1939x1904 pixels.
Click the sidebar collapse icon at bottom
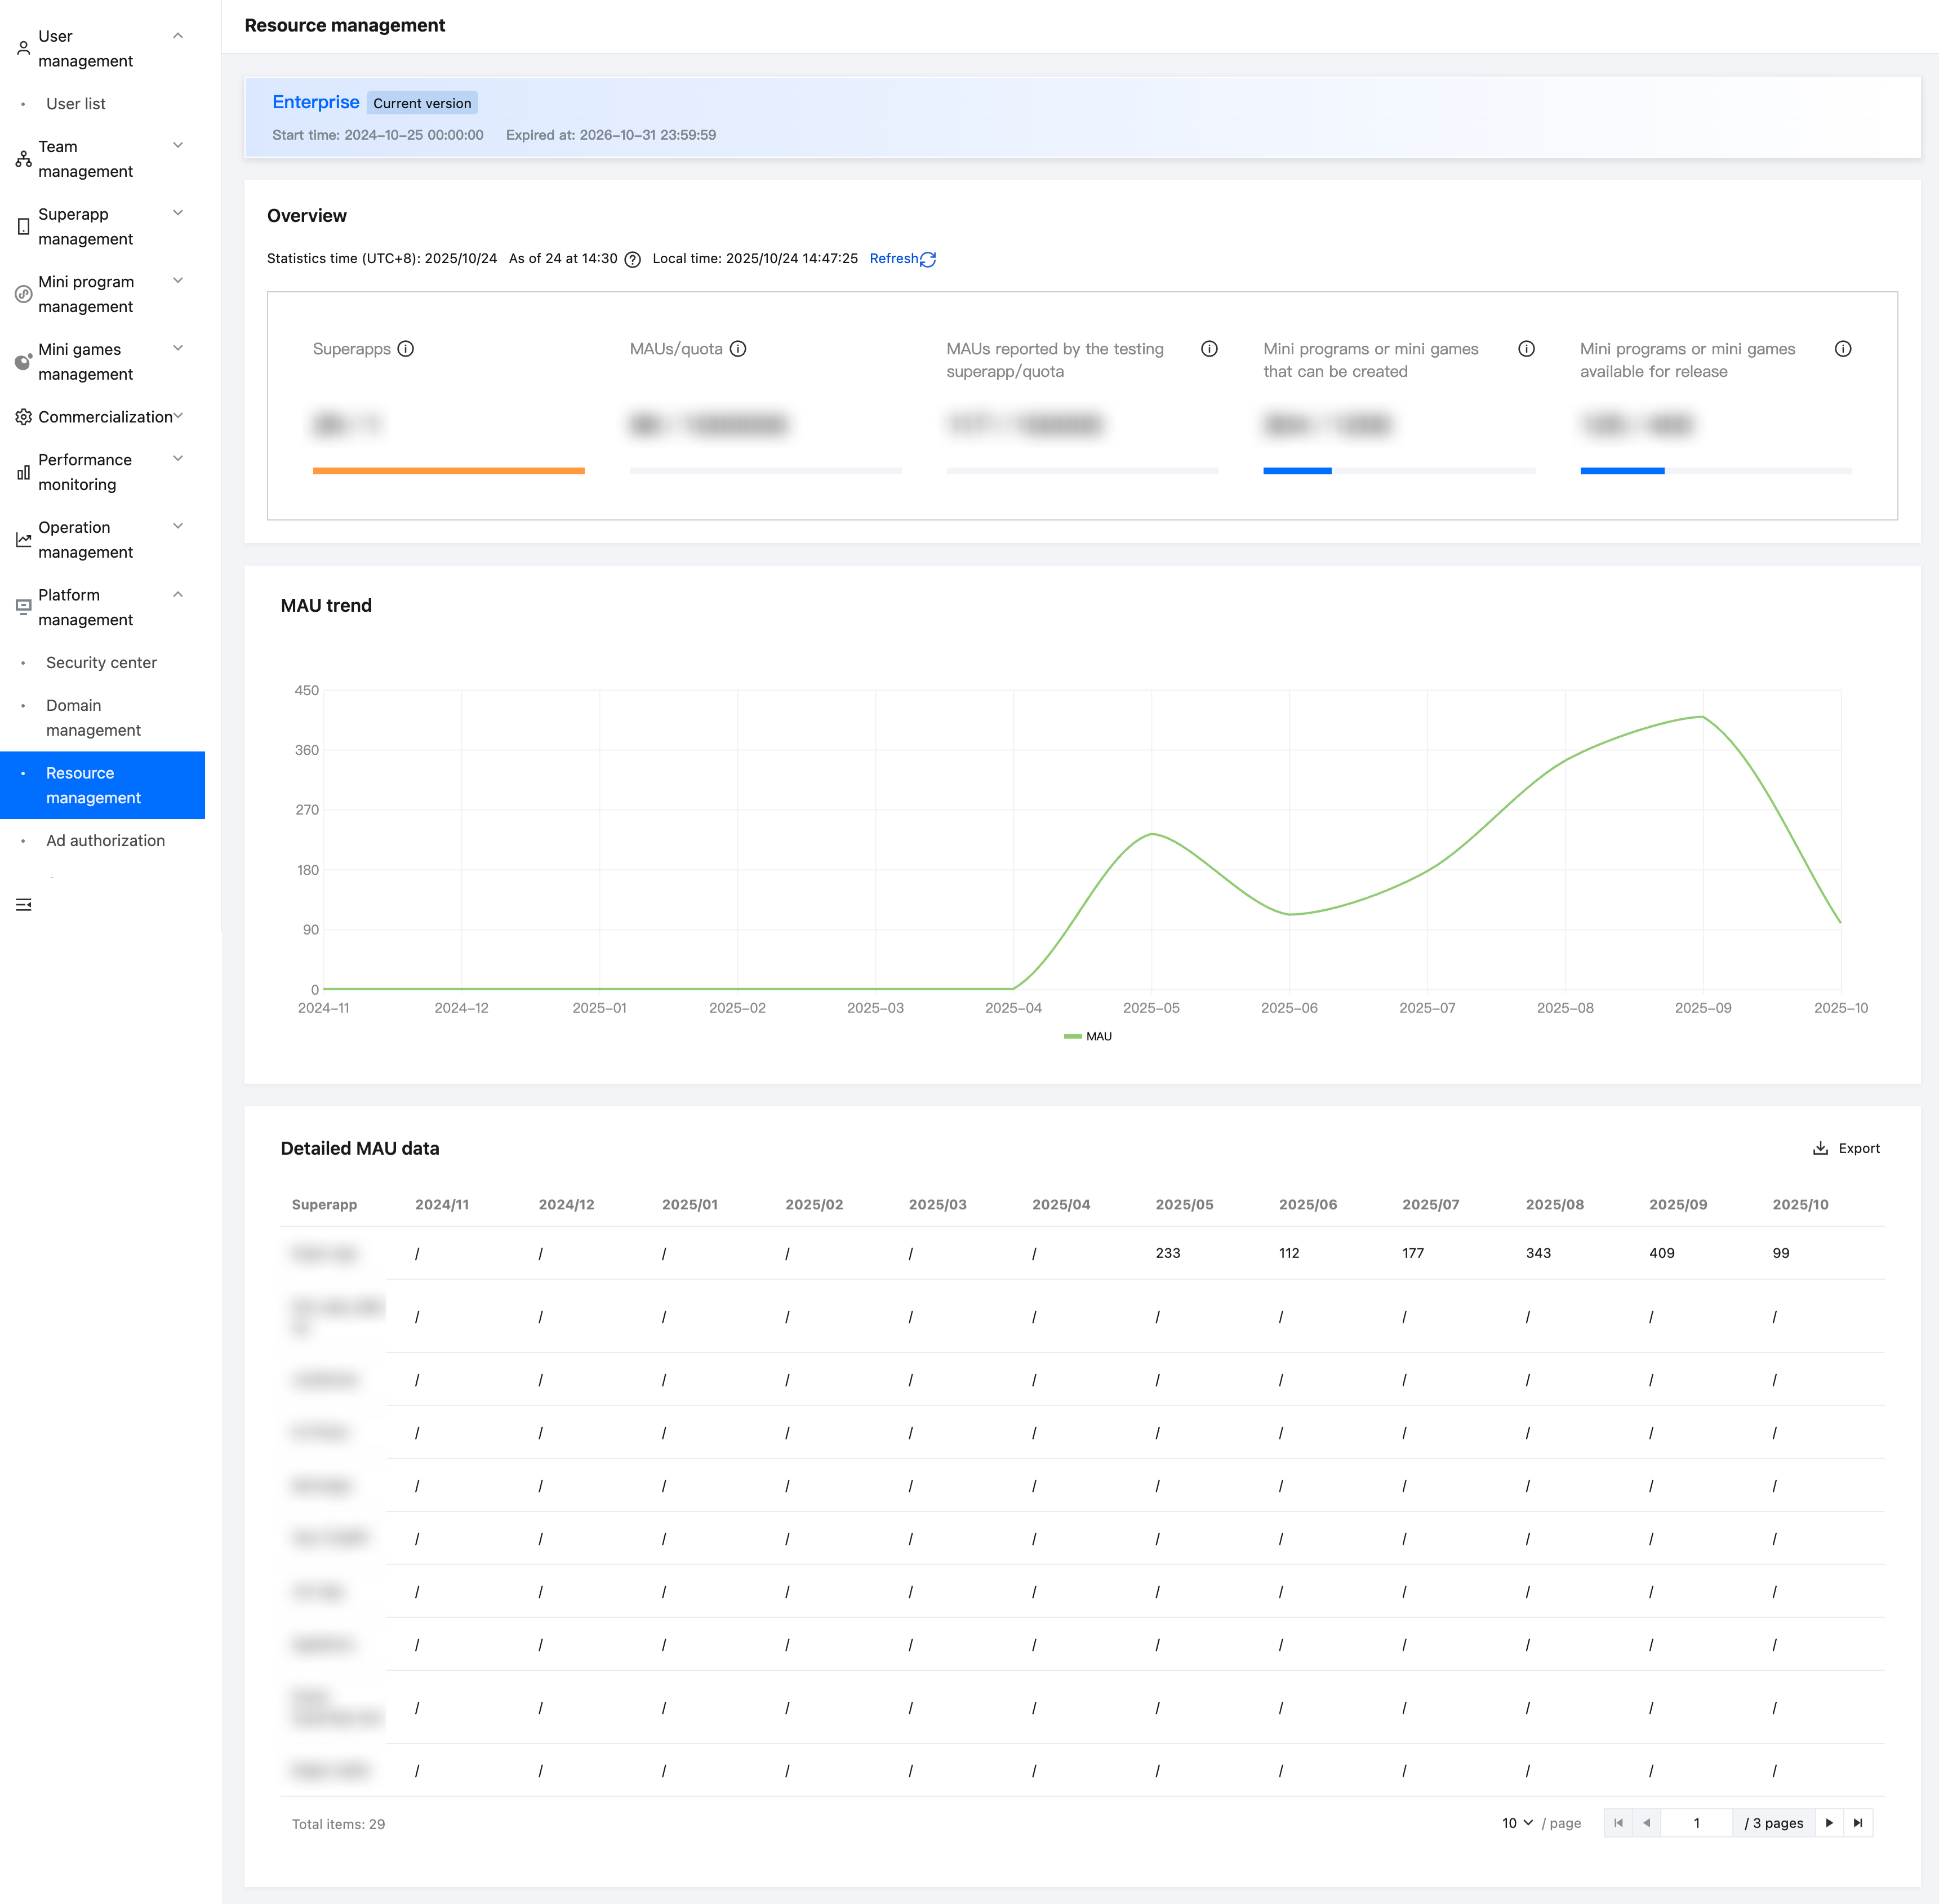24,905
